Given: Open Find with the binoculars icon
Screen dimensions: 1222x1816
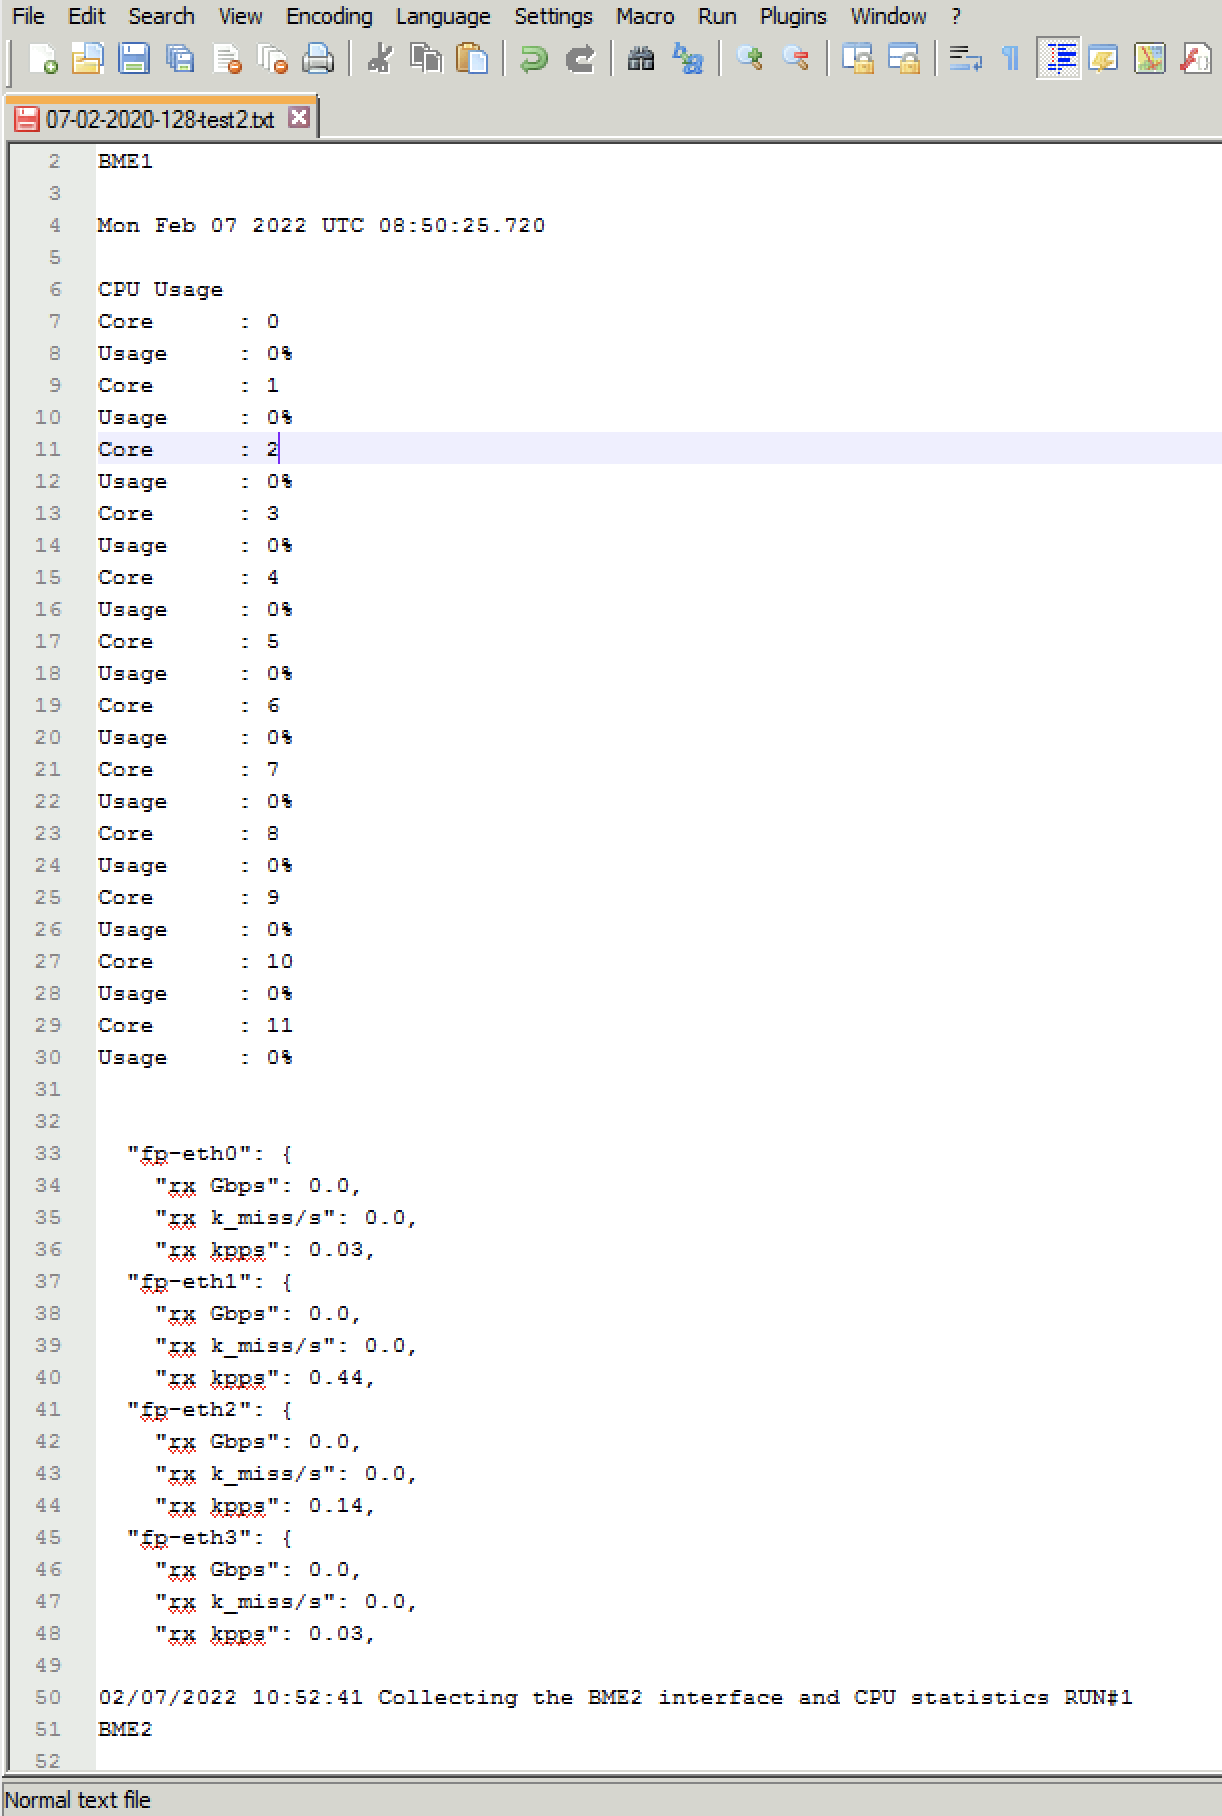Looking at the screenshot, I should click(x=641, y=60).
